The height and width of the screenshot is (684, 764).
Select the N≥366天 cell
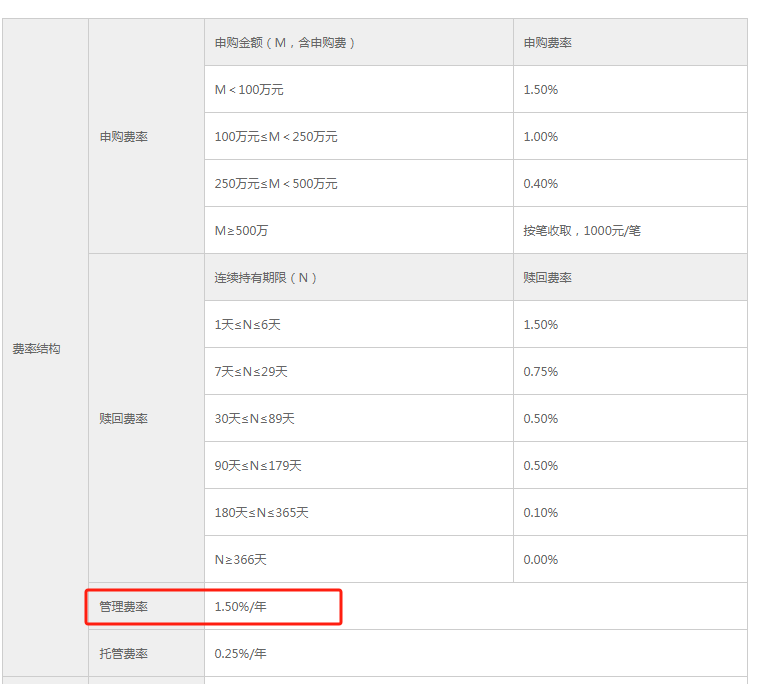[x=241, y=560]
